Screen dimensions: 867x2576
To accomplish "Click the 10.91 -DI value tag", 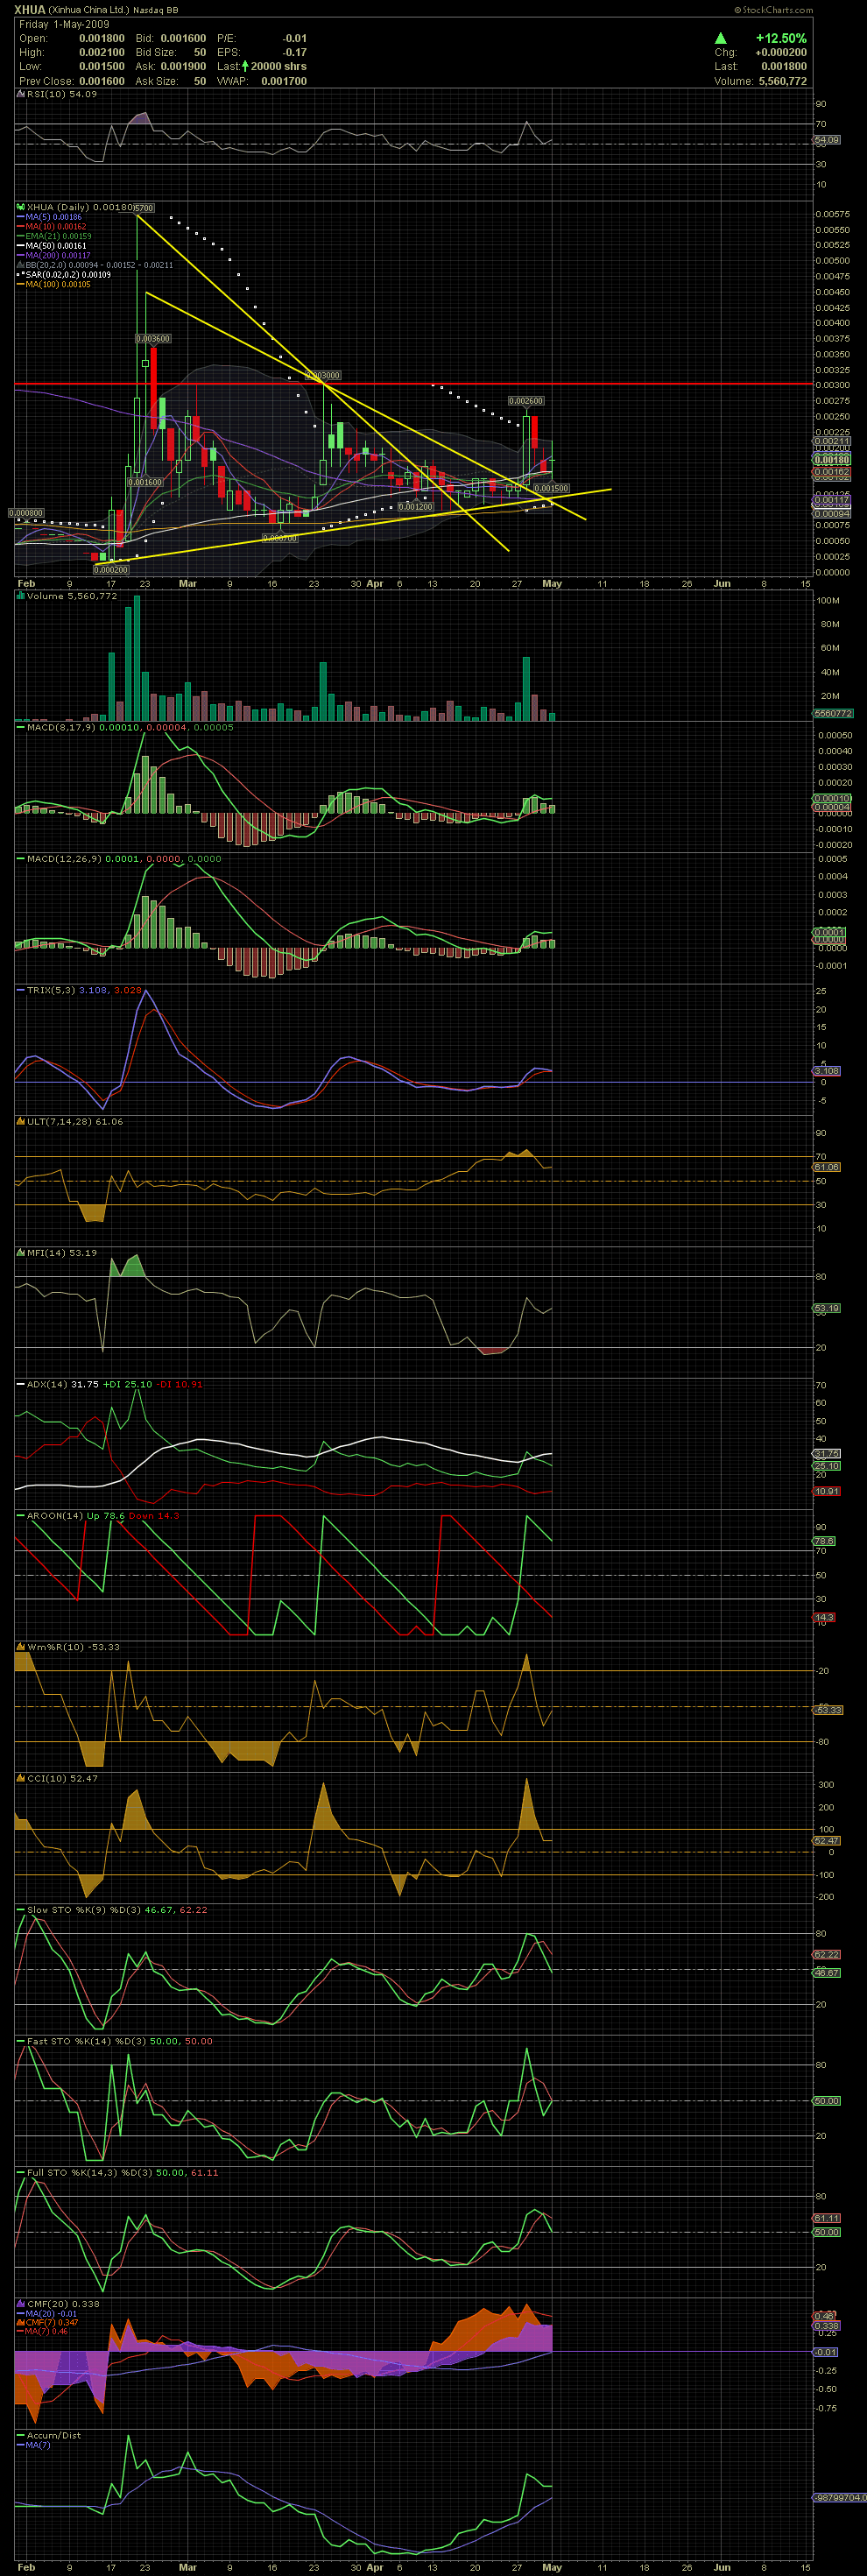I will 827,1491.
